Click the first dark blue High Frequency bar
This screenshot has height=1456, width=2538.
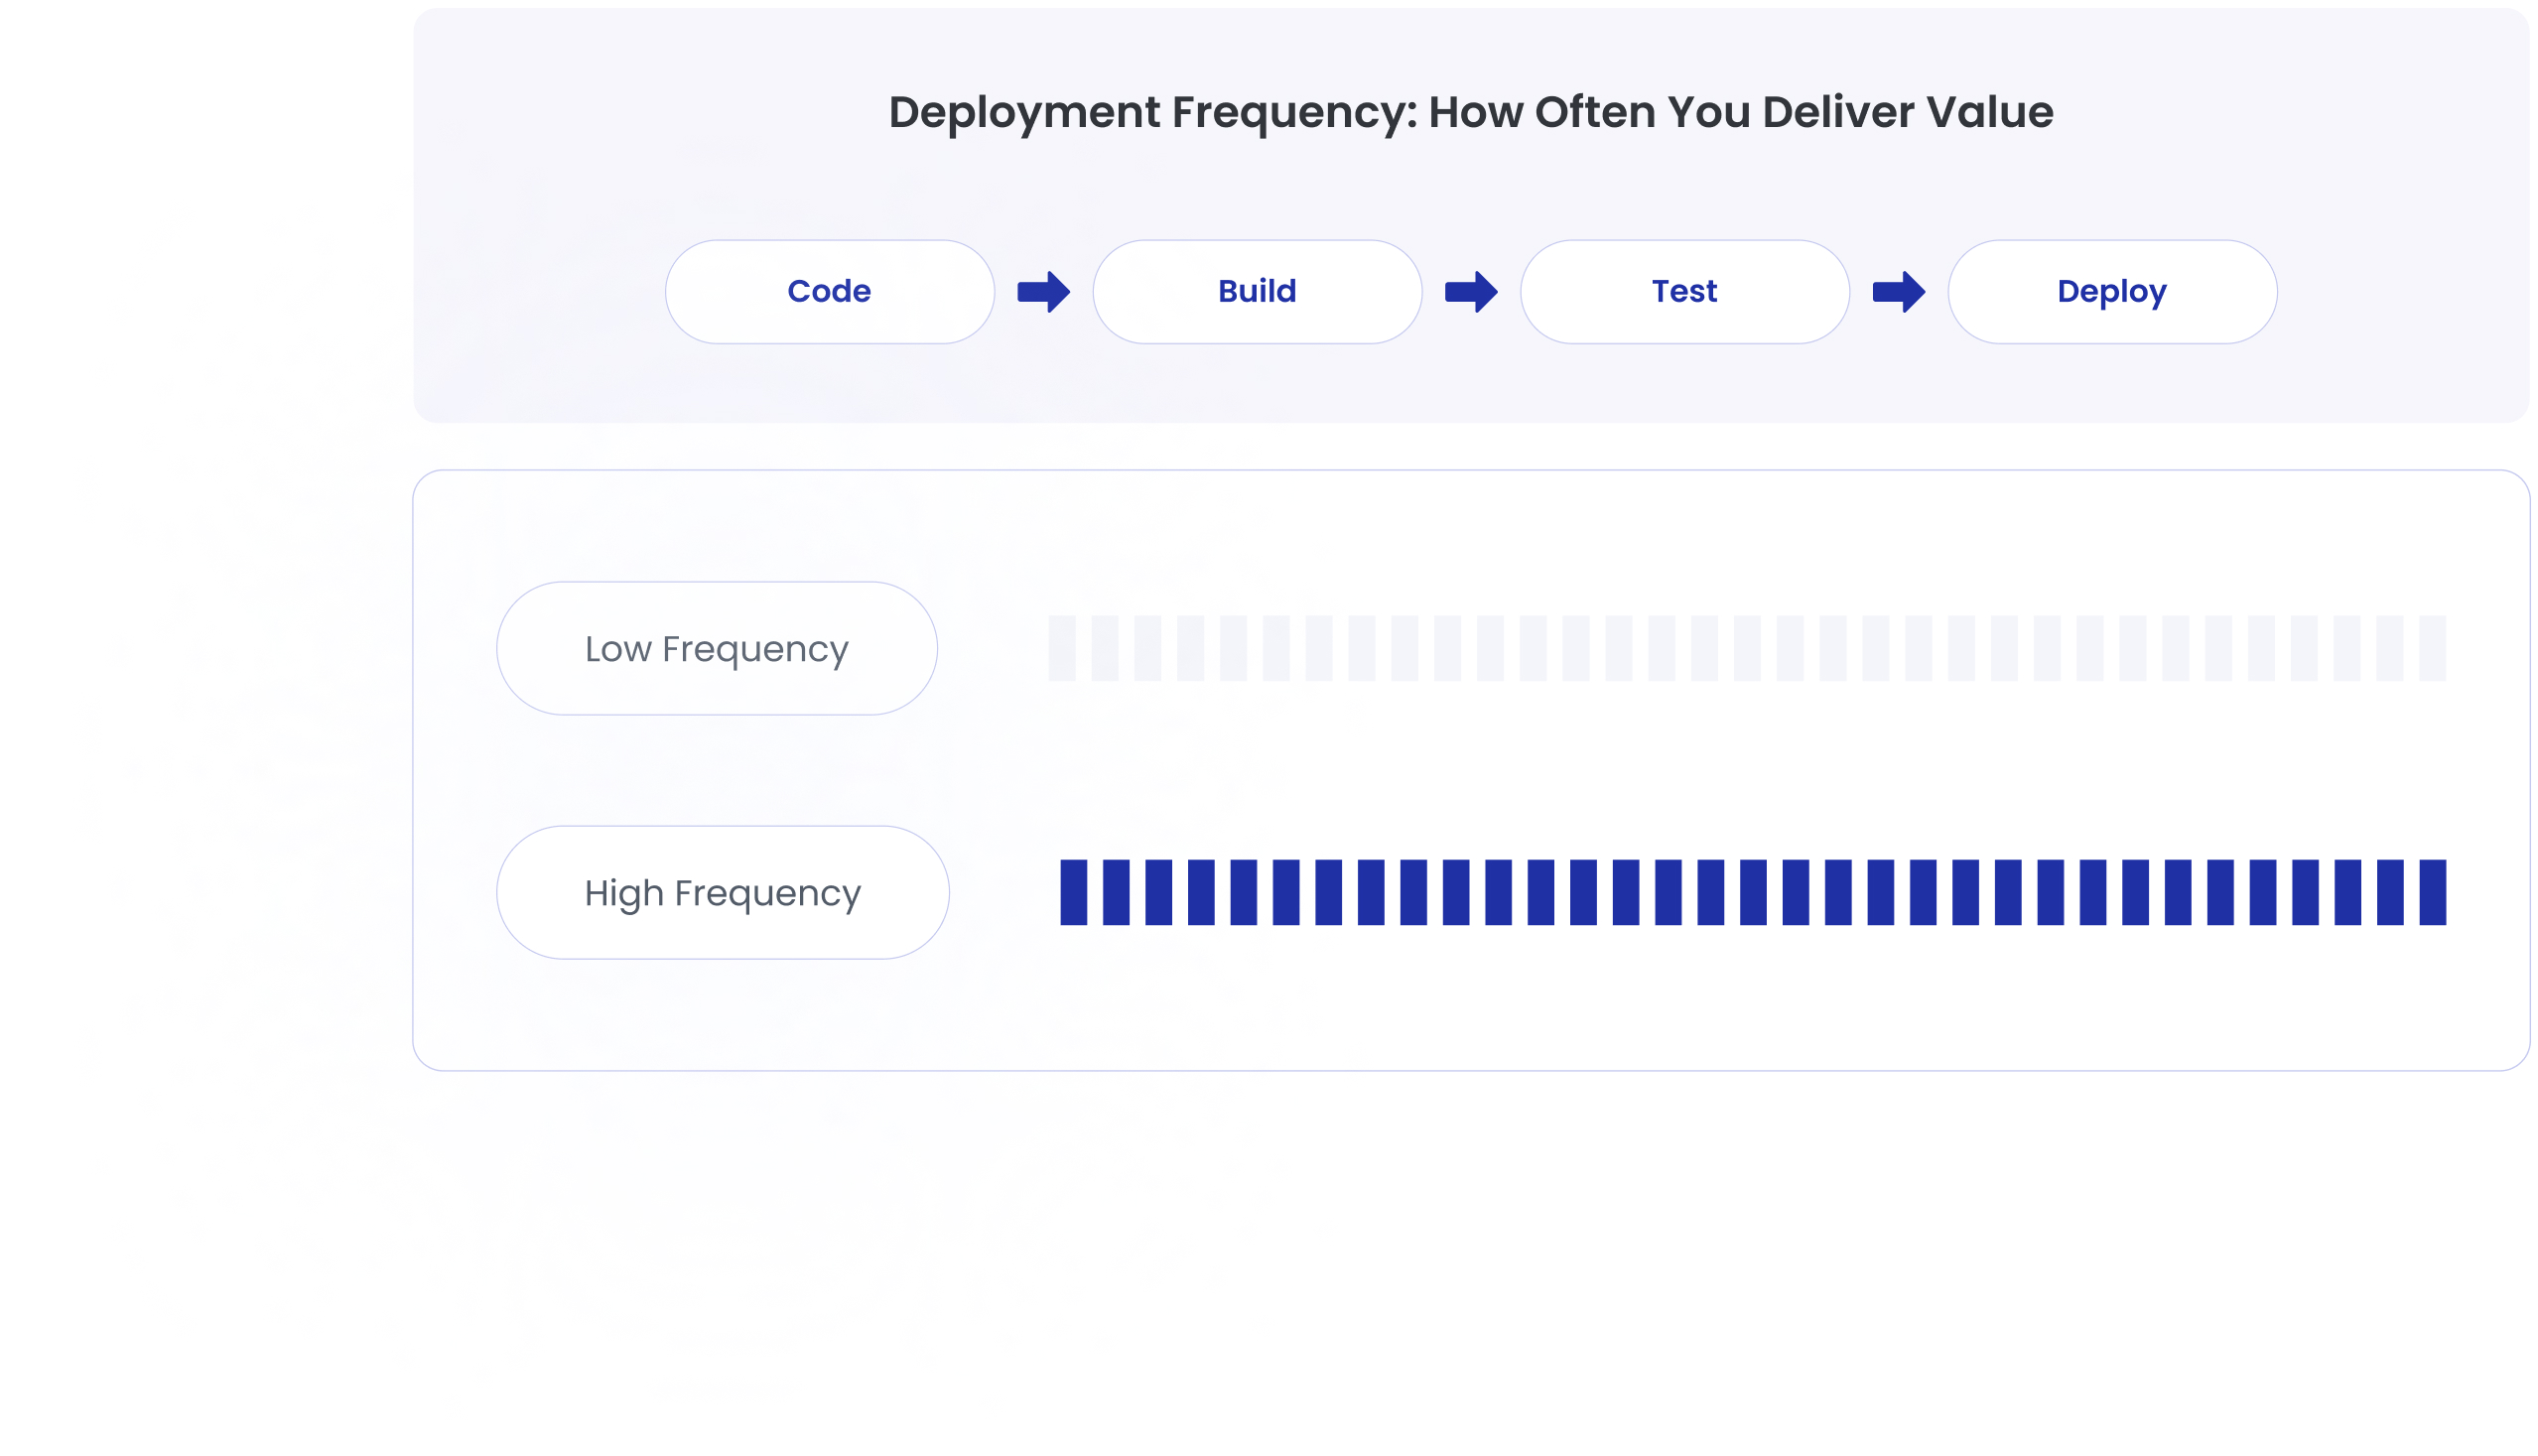coord(1073,892)
